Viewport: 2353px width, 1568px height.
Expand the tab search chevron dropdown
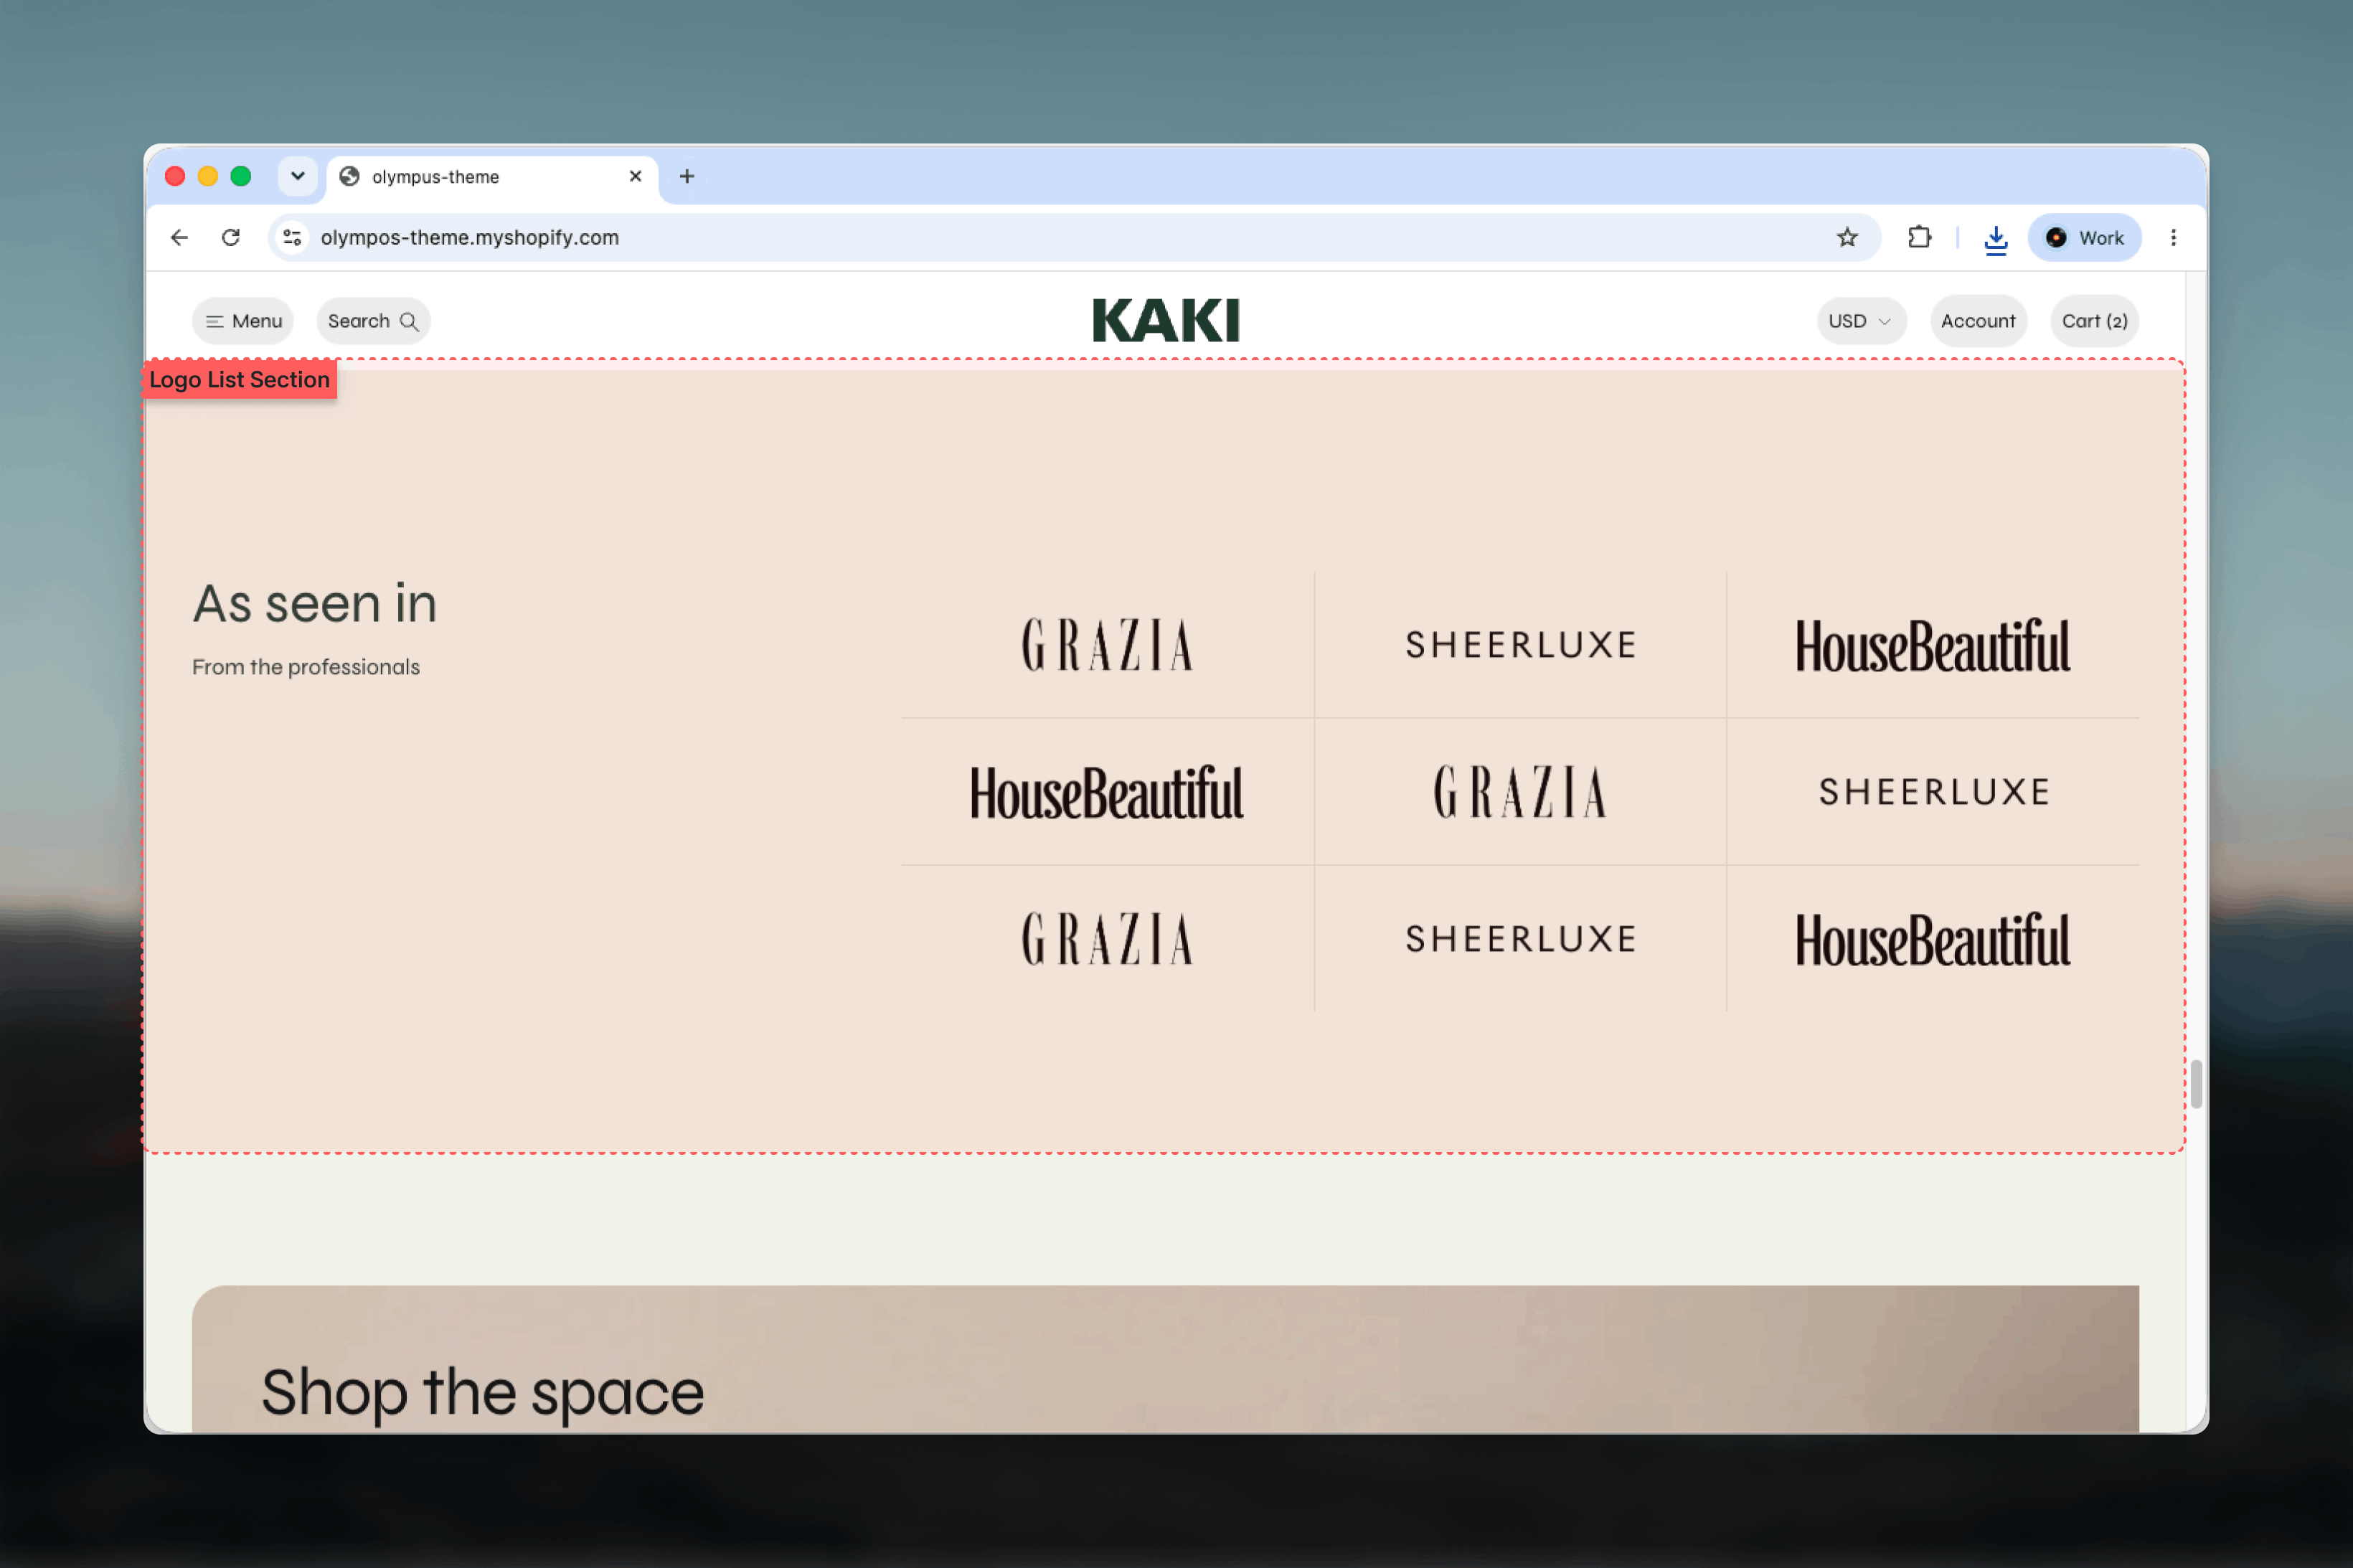[x=297, y=176]
